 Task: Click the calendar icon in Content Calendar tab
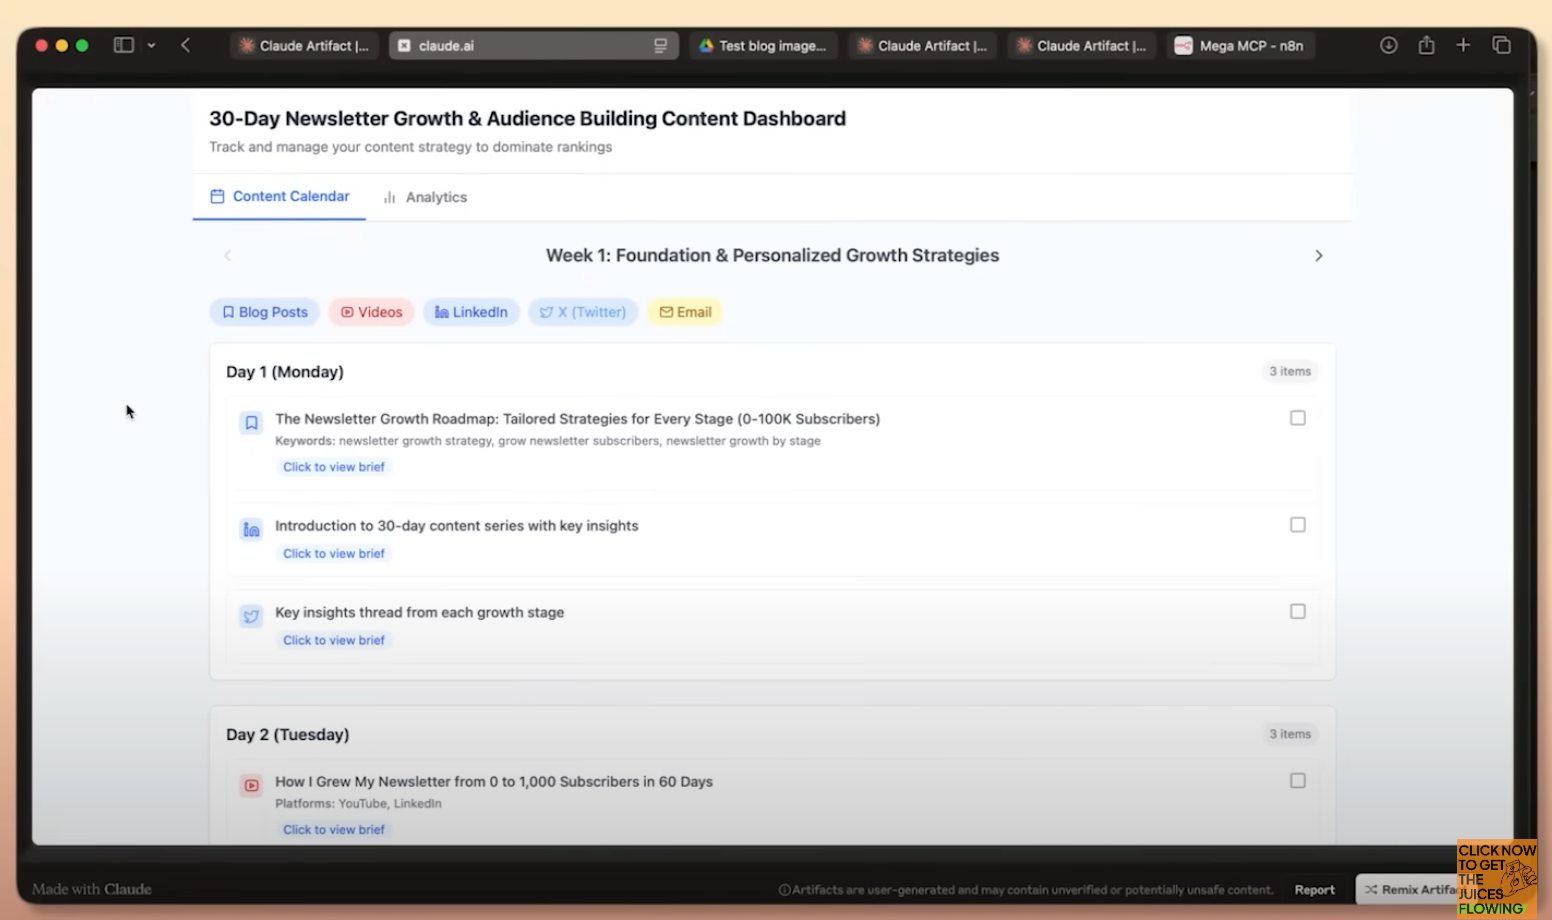click(217, 196)
